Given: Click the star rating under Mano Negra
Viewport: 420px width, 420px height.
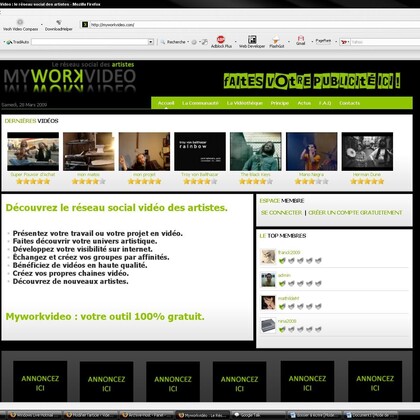Looking at the screenshot, I should point(311,181).
